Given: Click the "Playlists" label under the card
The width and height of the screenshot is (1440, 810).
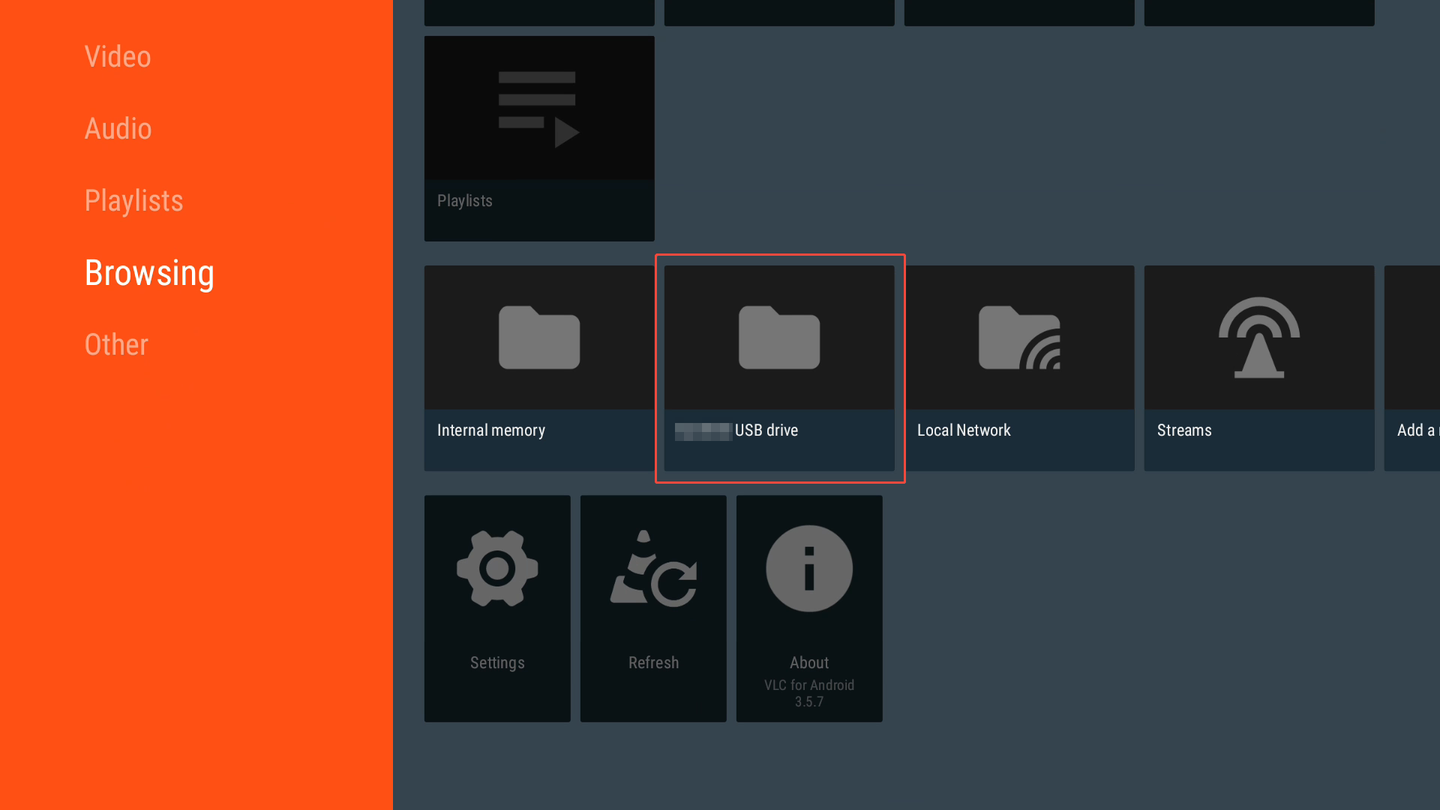Looking at the screenshot, I should [x=465, y=201].
